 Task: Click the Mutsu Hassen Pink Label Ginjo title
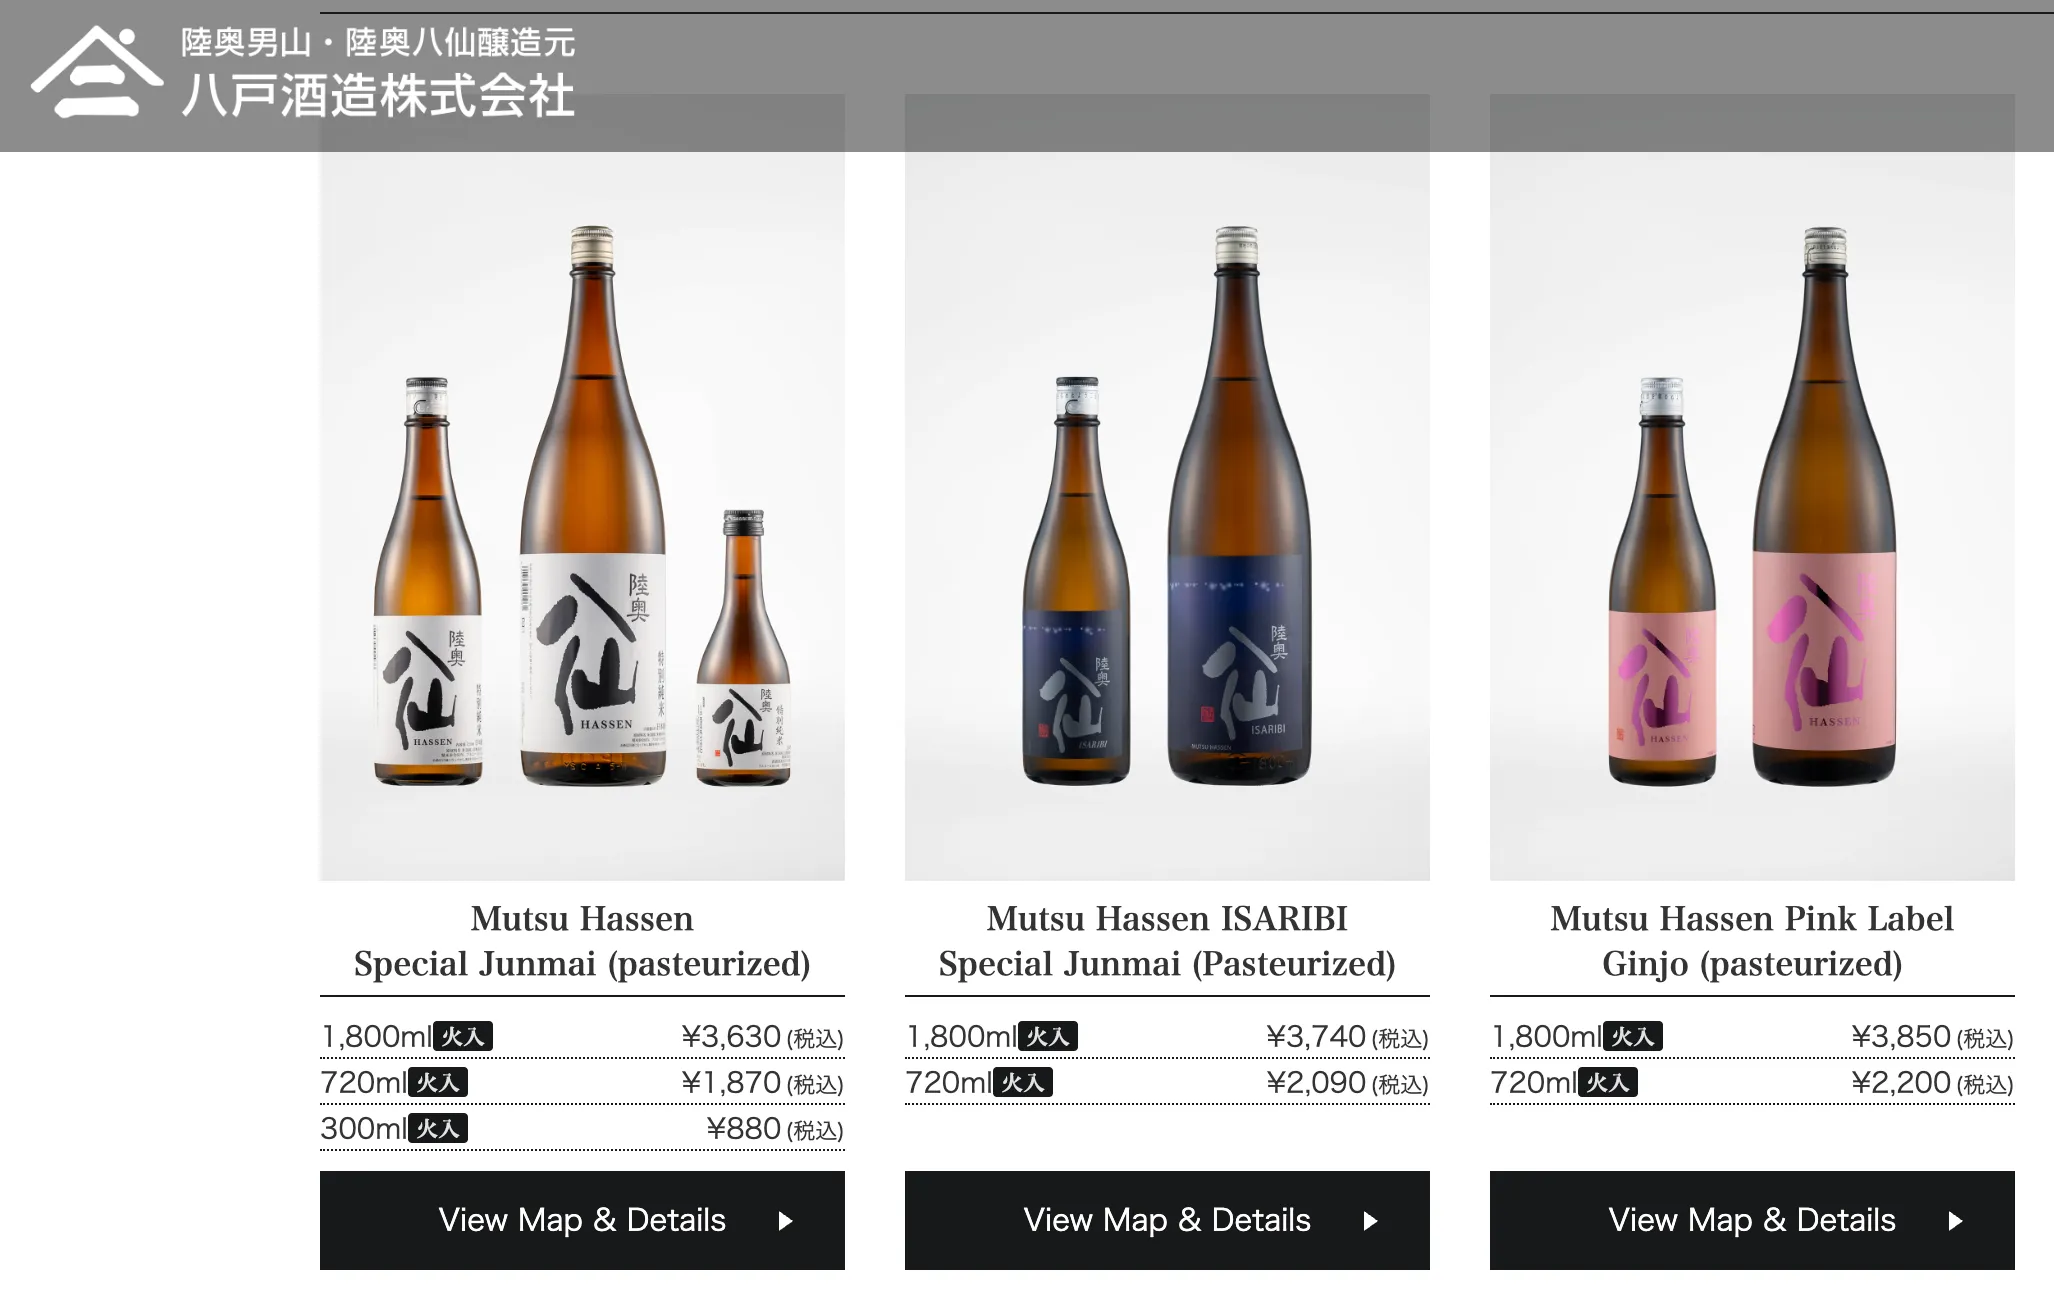[x=1752, y=941]
